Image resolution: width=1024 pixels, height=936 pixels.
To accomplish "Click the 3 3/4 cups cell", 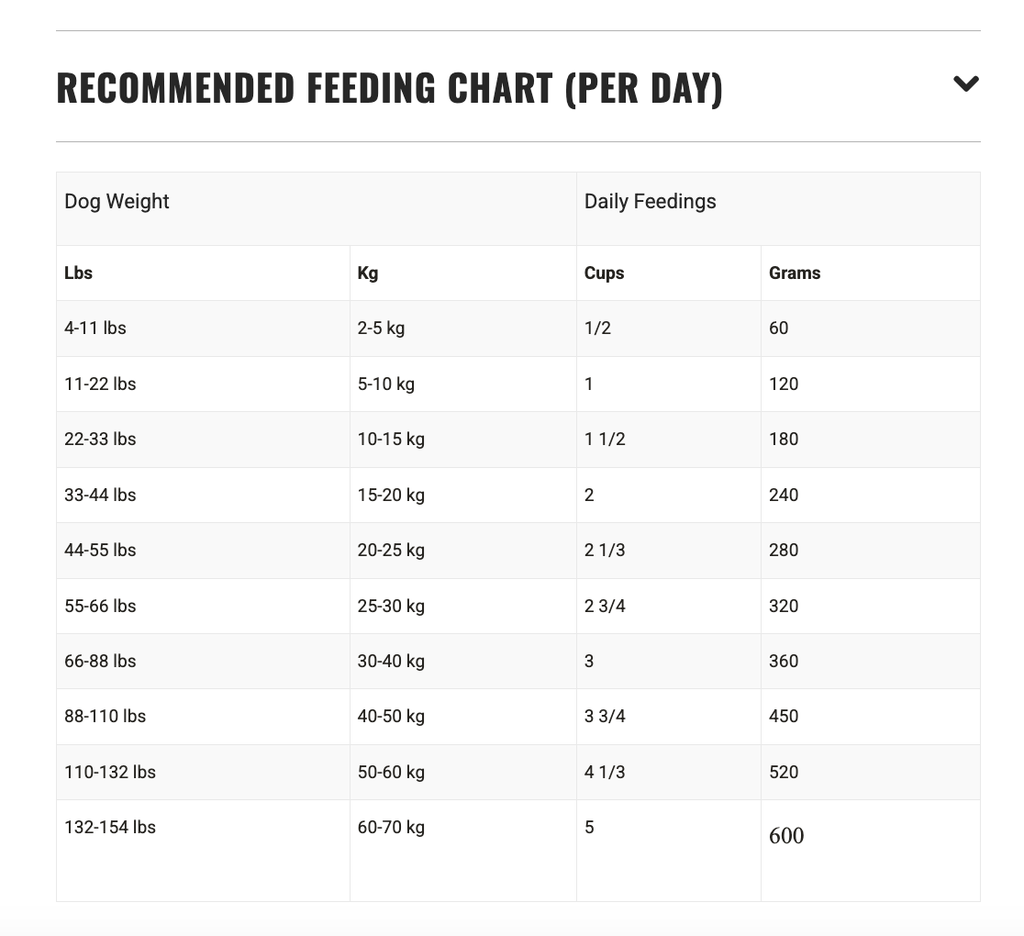I will [605, 716].
